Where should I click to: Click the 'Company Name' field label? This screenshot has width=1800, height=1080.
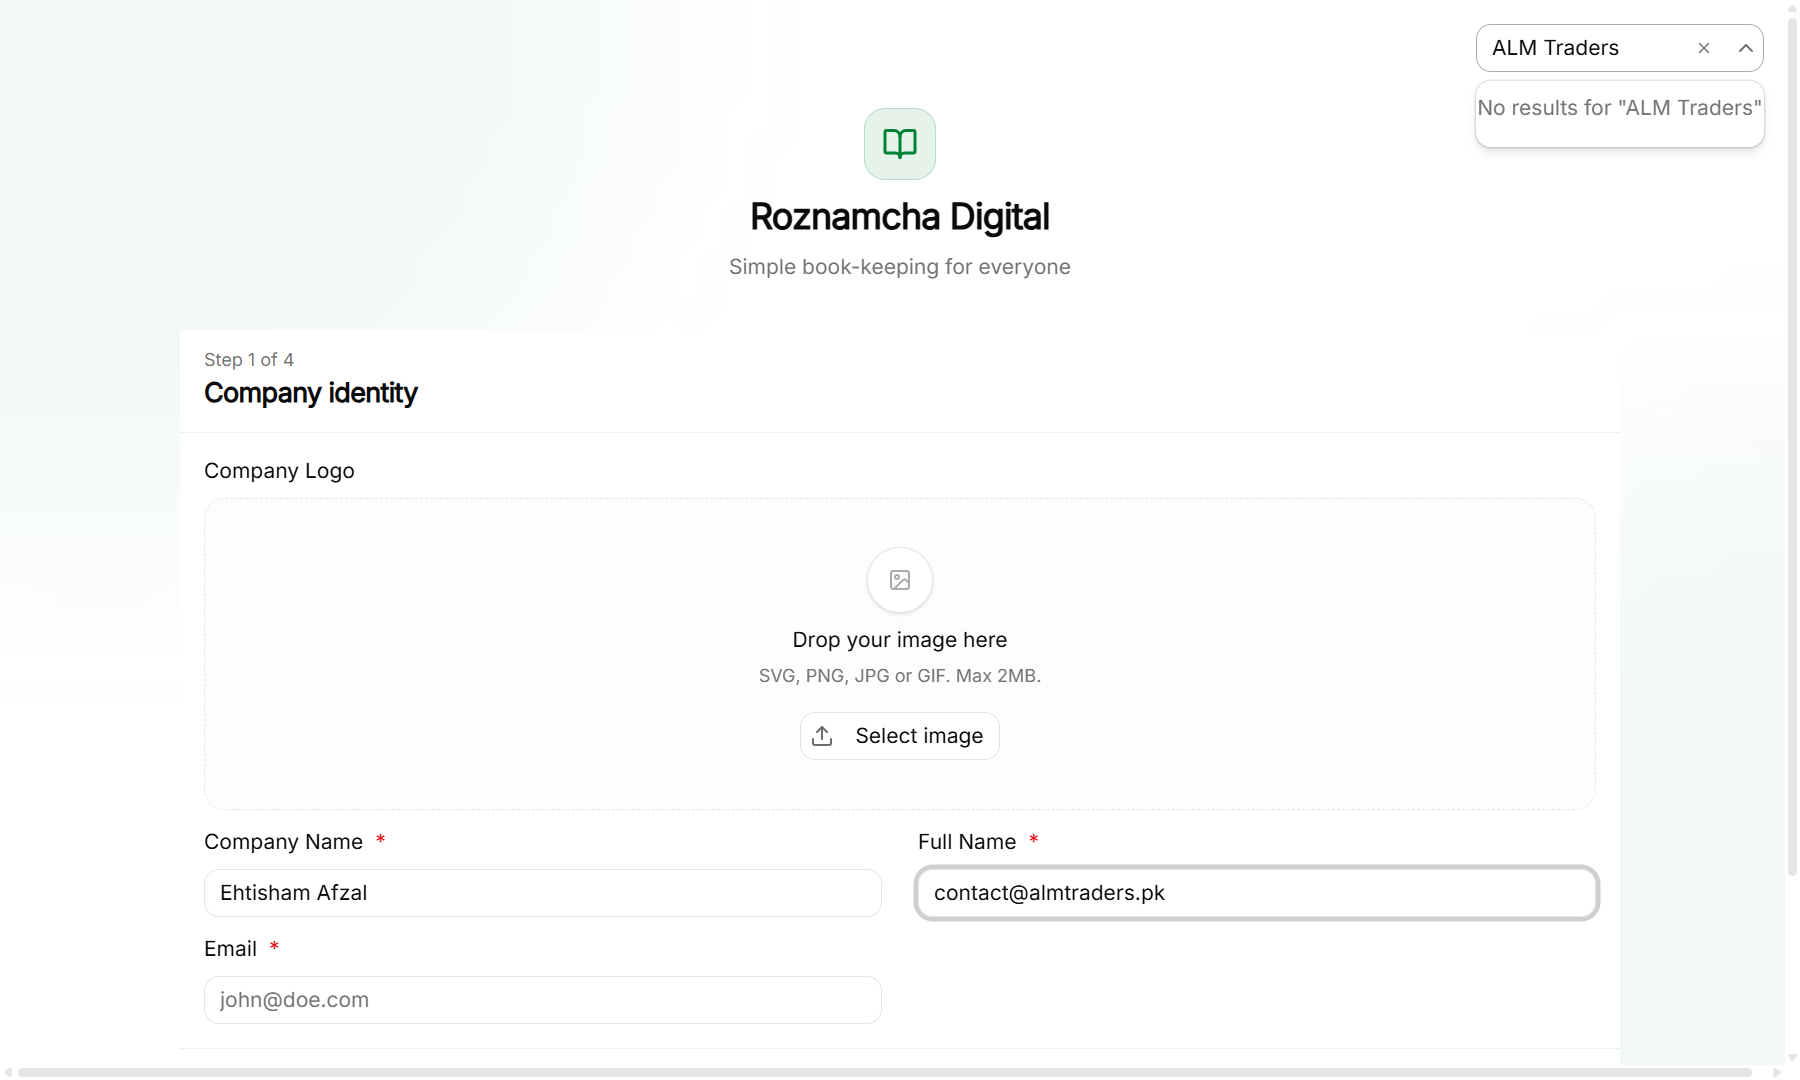point(283,842)
